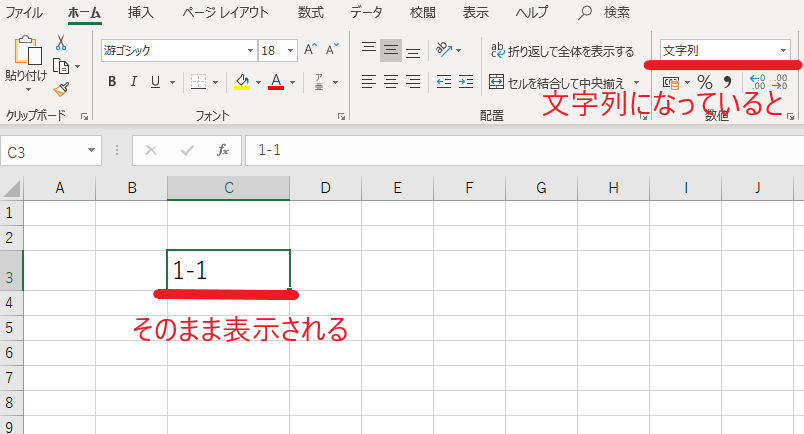The height and width of the screenshot is (434, 804).
Task: Decrease decimal places
Action: pyautogui.click(x=779, y=82)
